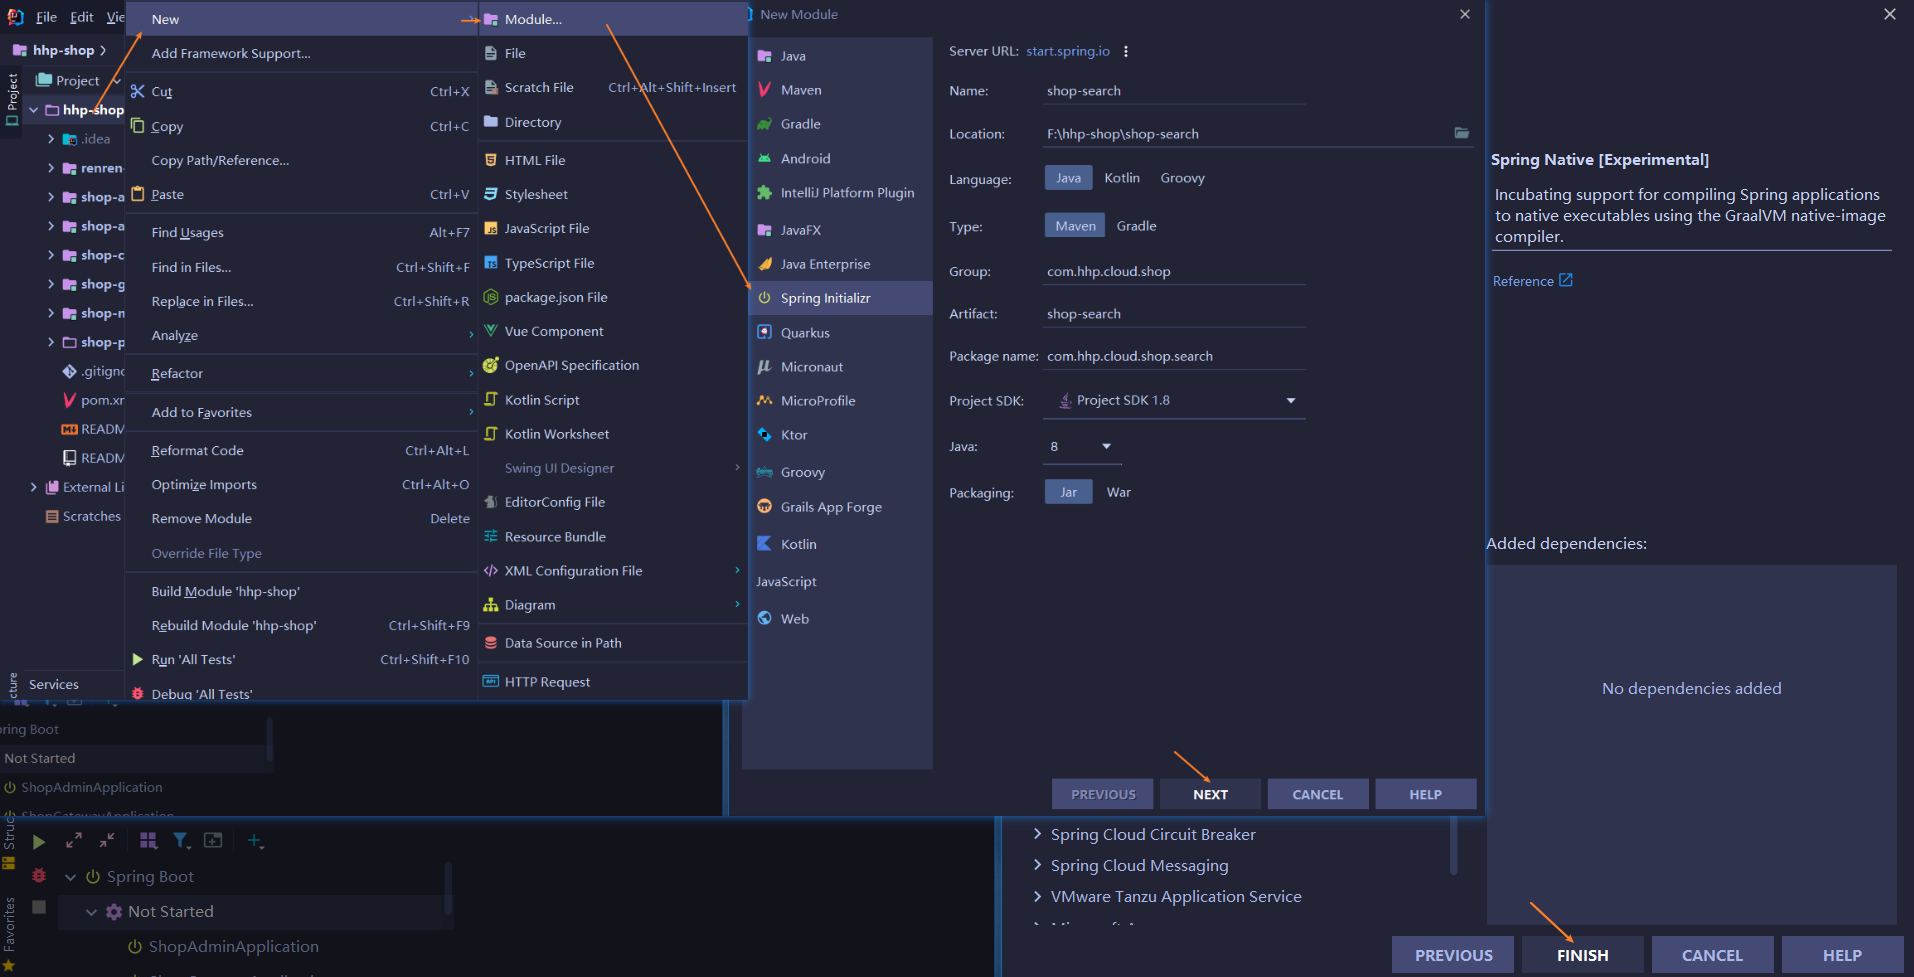Click the dependency list scrollbar
The image size is (1914, 977).
(x=1455, y=848)
